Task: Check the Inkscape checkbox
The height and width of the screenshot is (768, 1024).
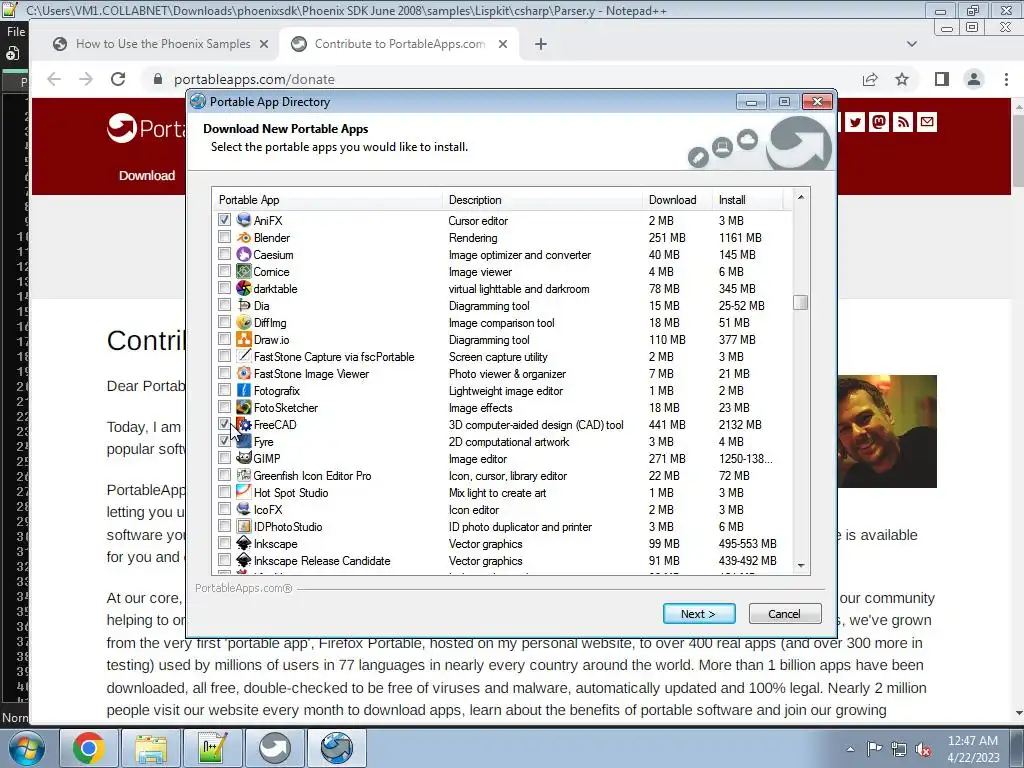Action: tap(225, 542)
